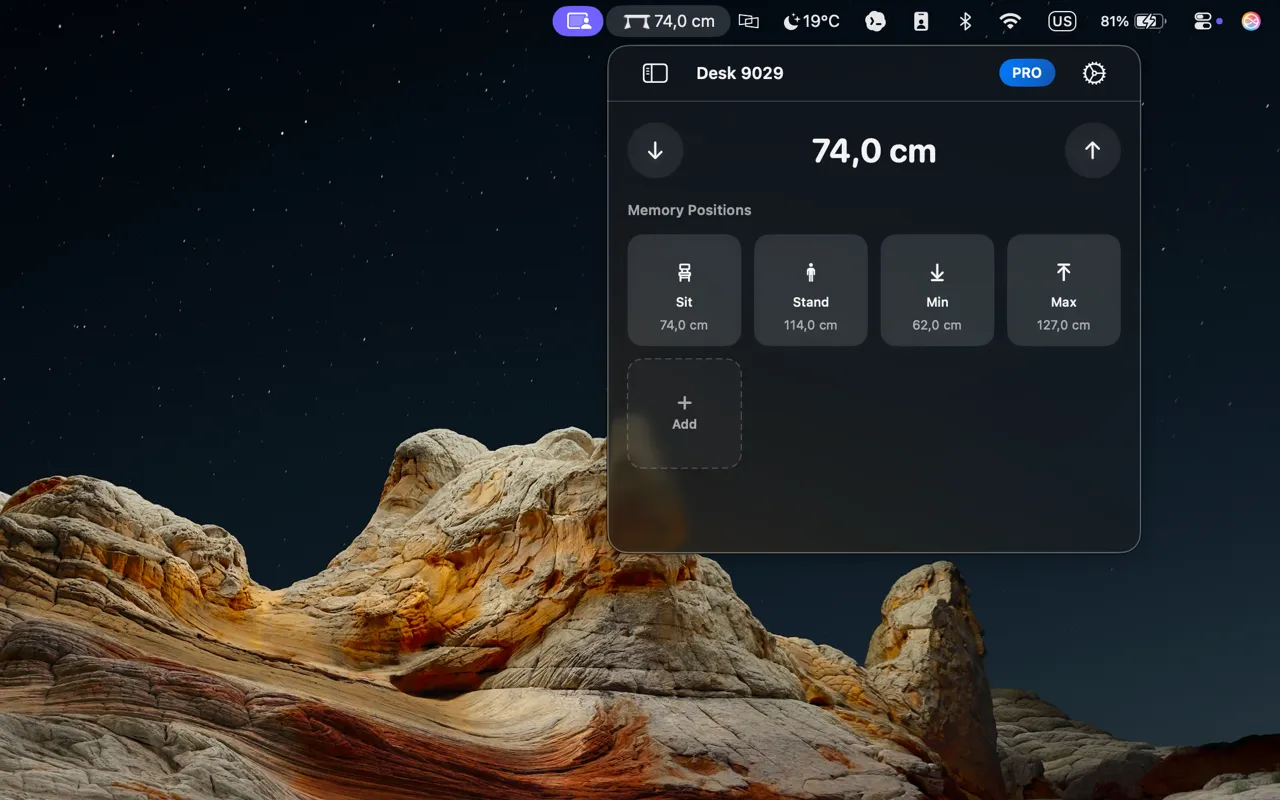Lower the desk with the down arrow

[655, 150]
